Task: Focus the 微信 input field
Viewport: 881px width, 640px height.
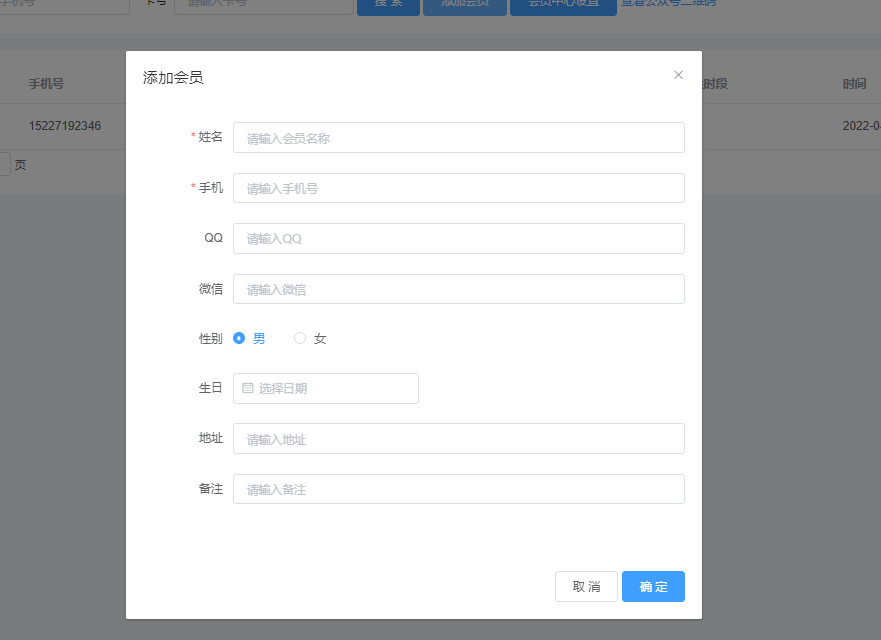Action: pos(458,289)
